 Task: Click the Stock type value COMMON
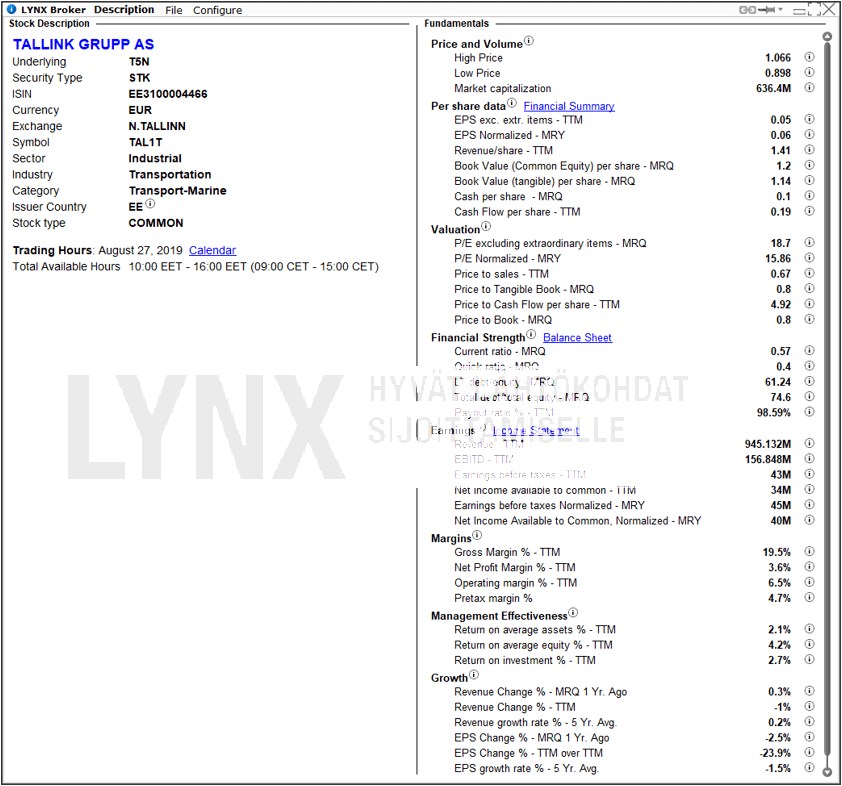click(156, 223)
